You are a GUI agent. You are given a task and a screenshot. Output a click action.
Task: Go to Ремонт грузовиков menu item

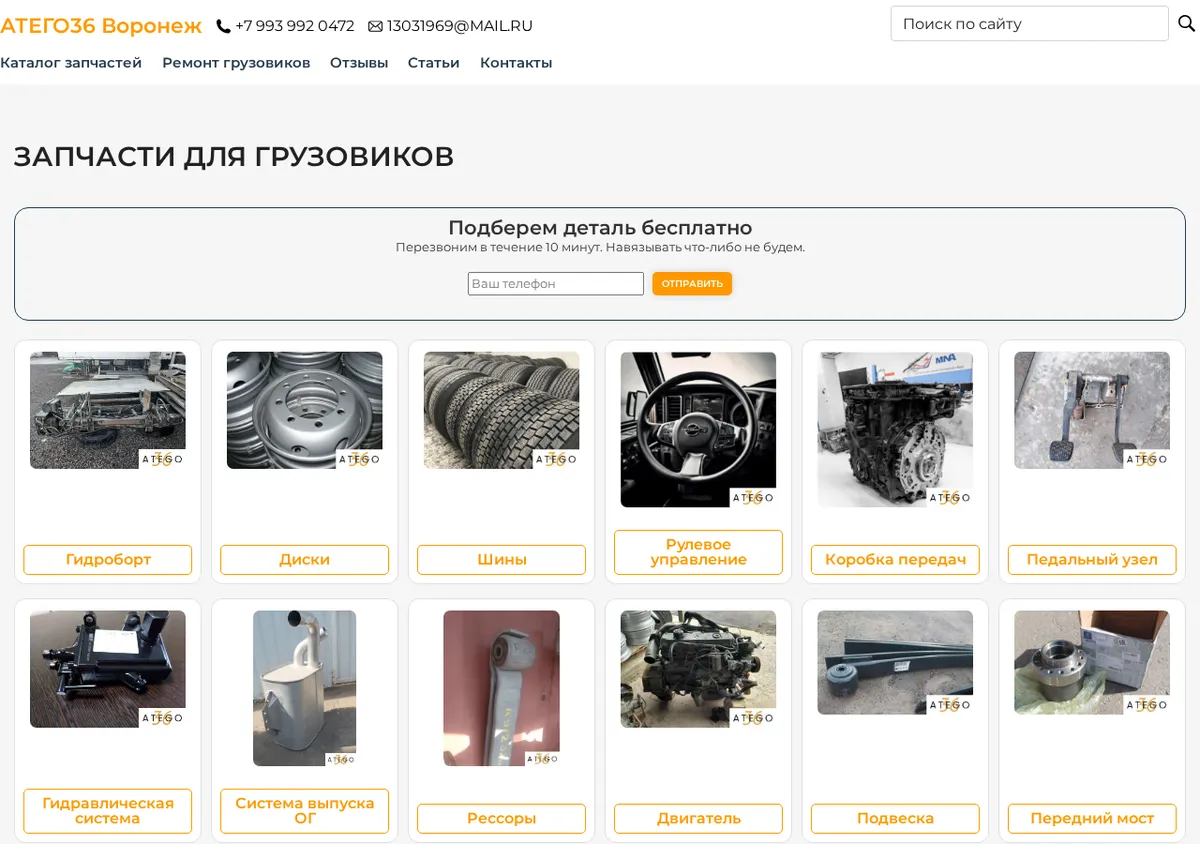(236, 63)
